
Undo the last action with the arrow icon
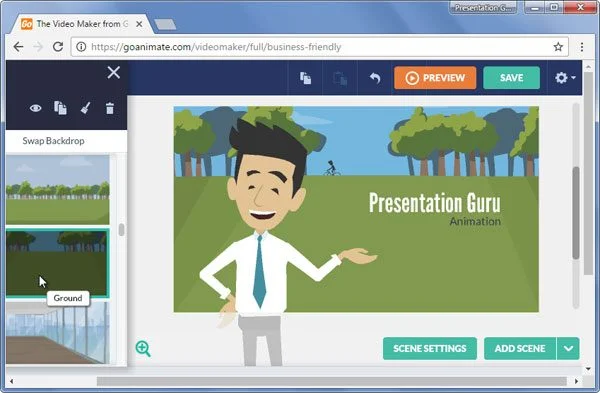(x=375, y=78)
